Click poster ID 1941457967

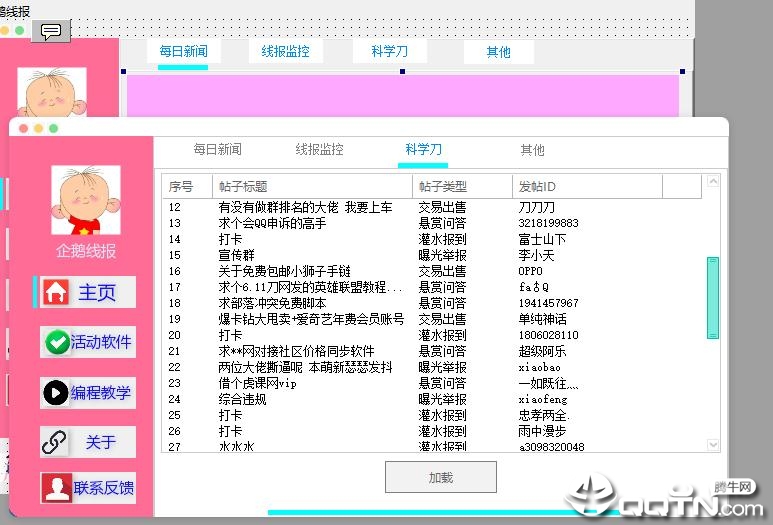coord(548,303)
